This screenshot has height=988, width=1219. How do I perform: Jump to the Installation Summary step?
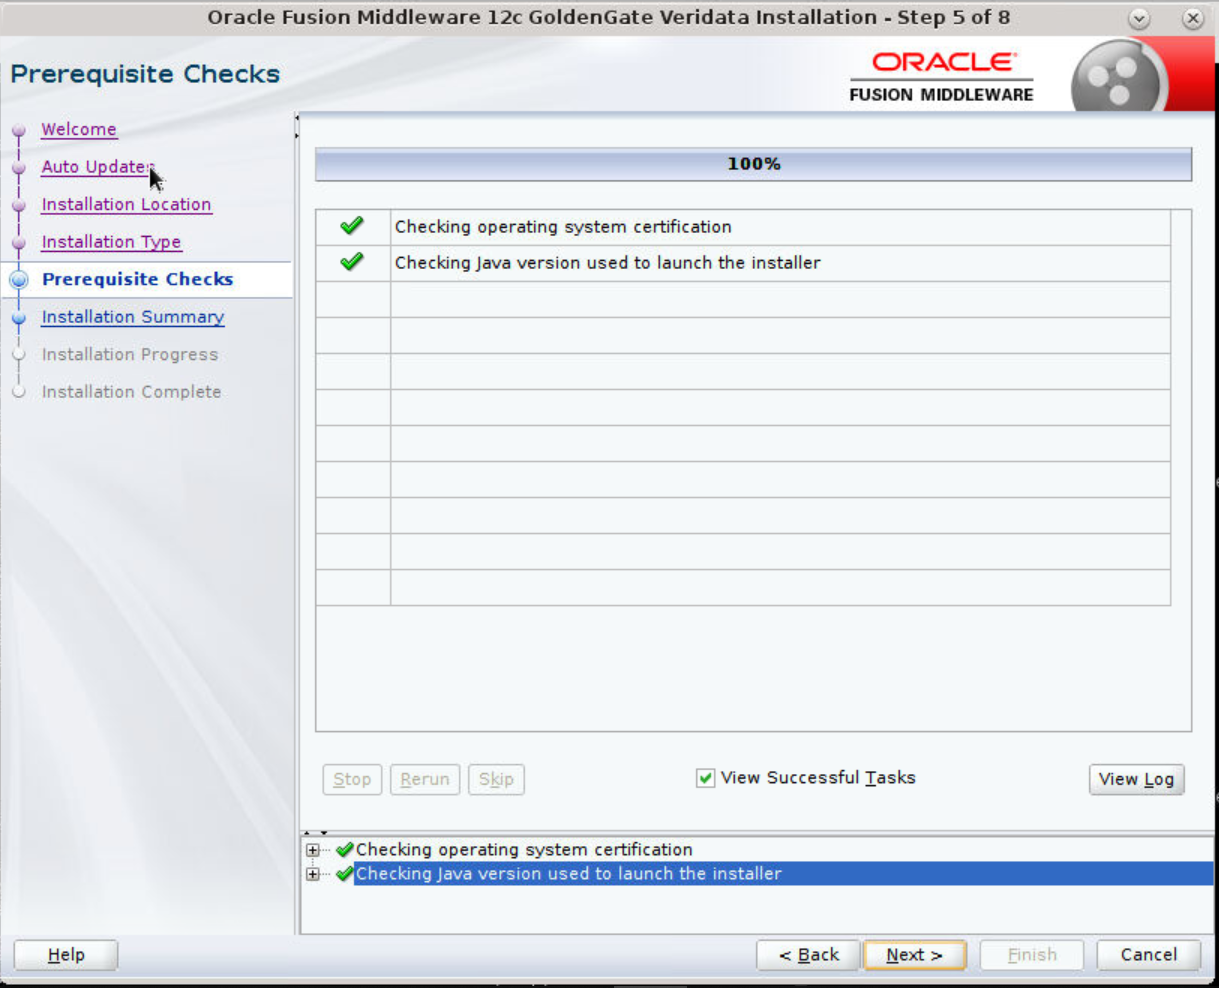point(133,317)
